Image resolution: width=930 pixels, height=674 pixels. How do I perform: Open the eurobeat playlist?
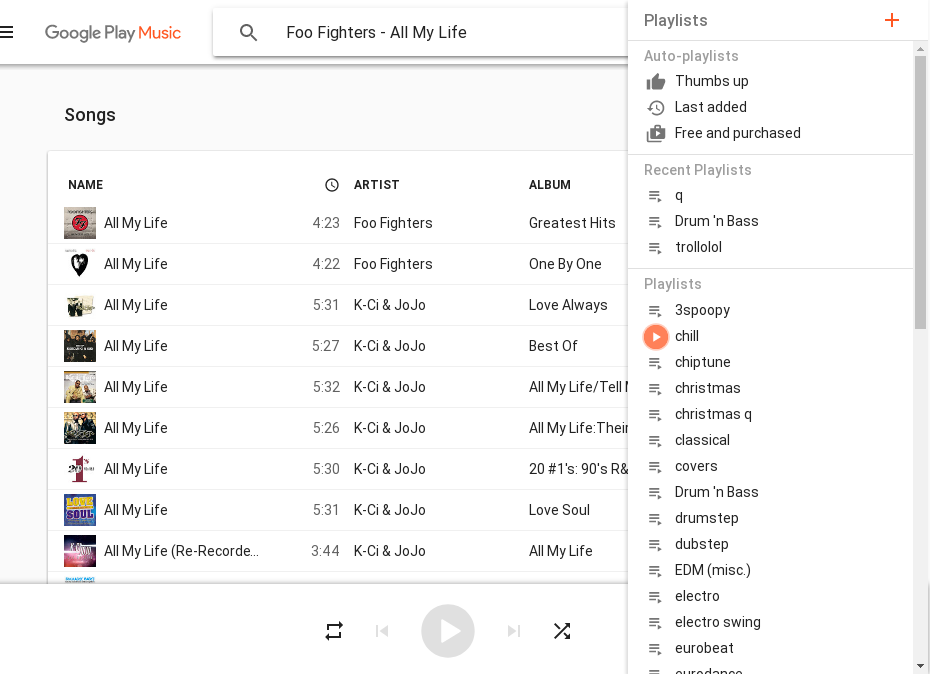704,648
